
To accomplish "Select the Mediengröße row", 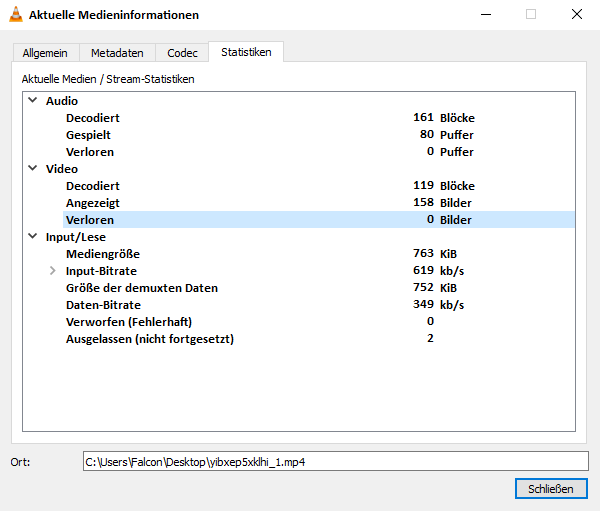I will 100,254.
